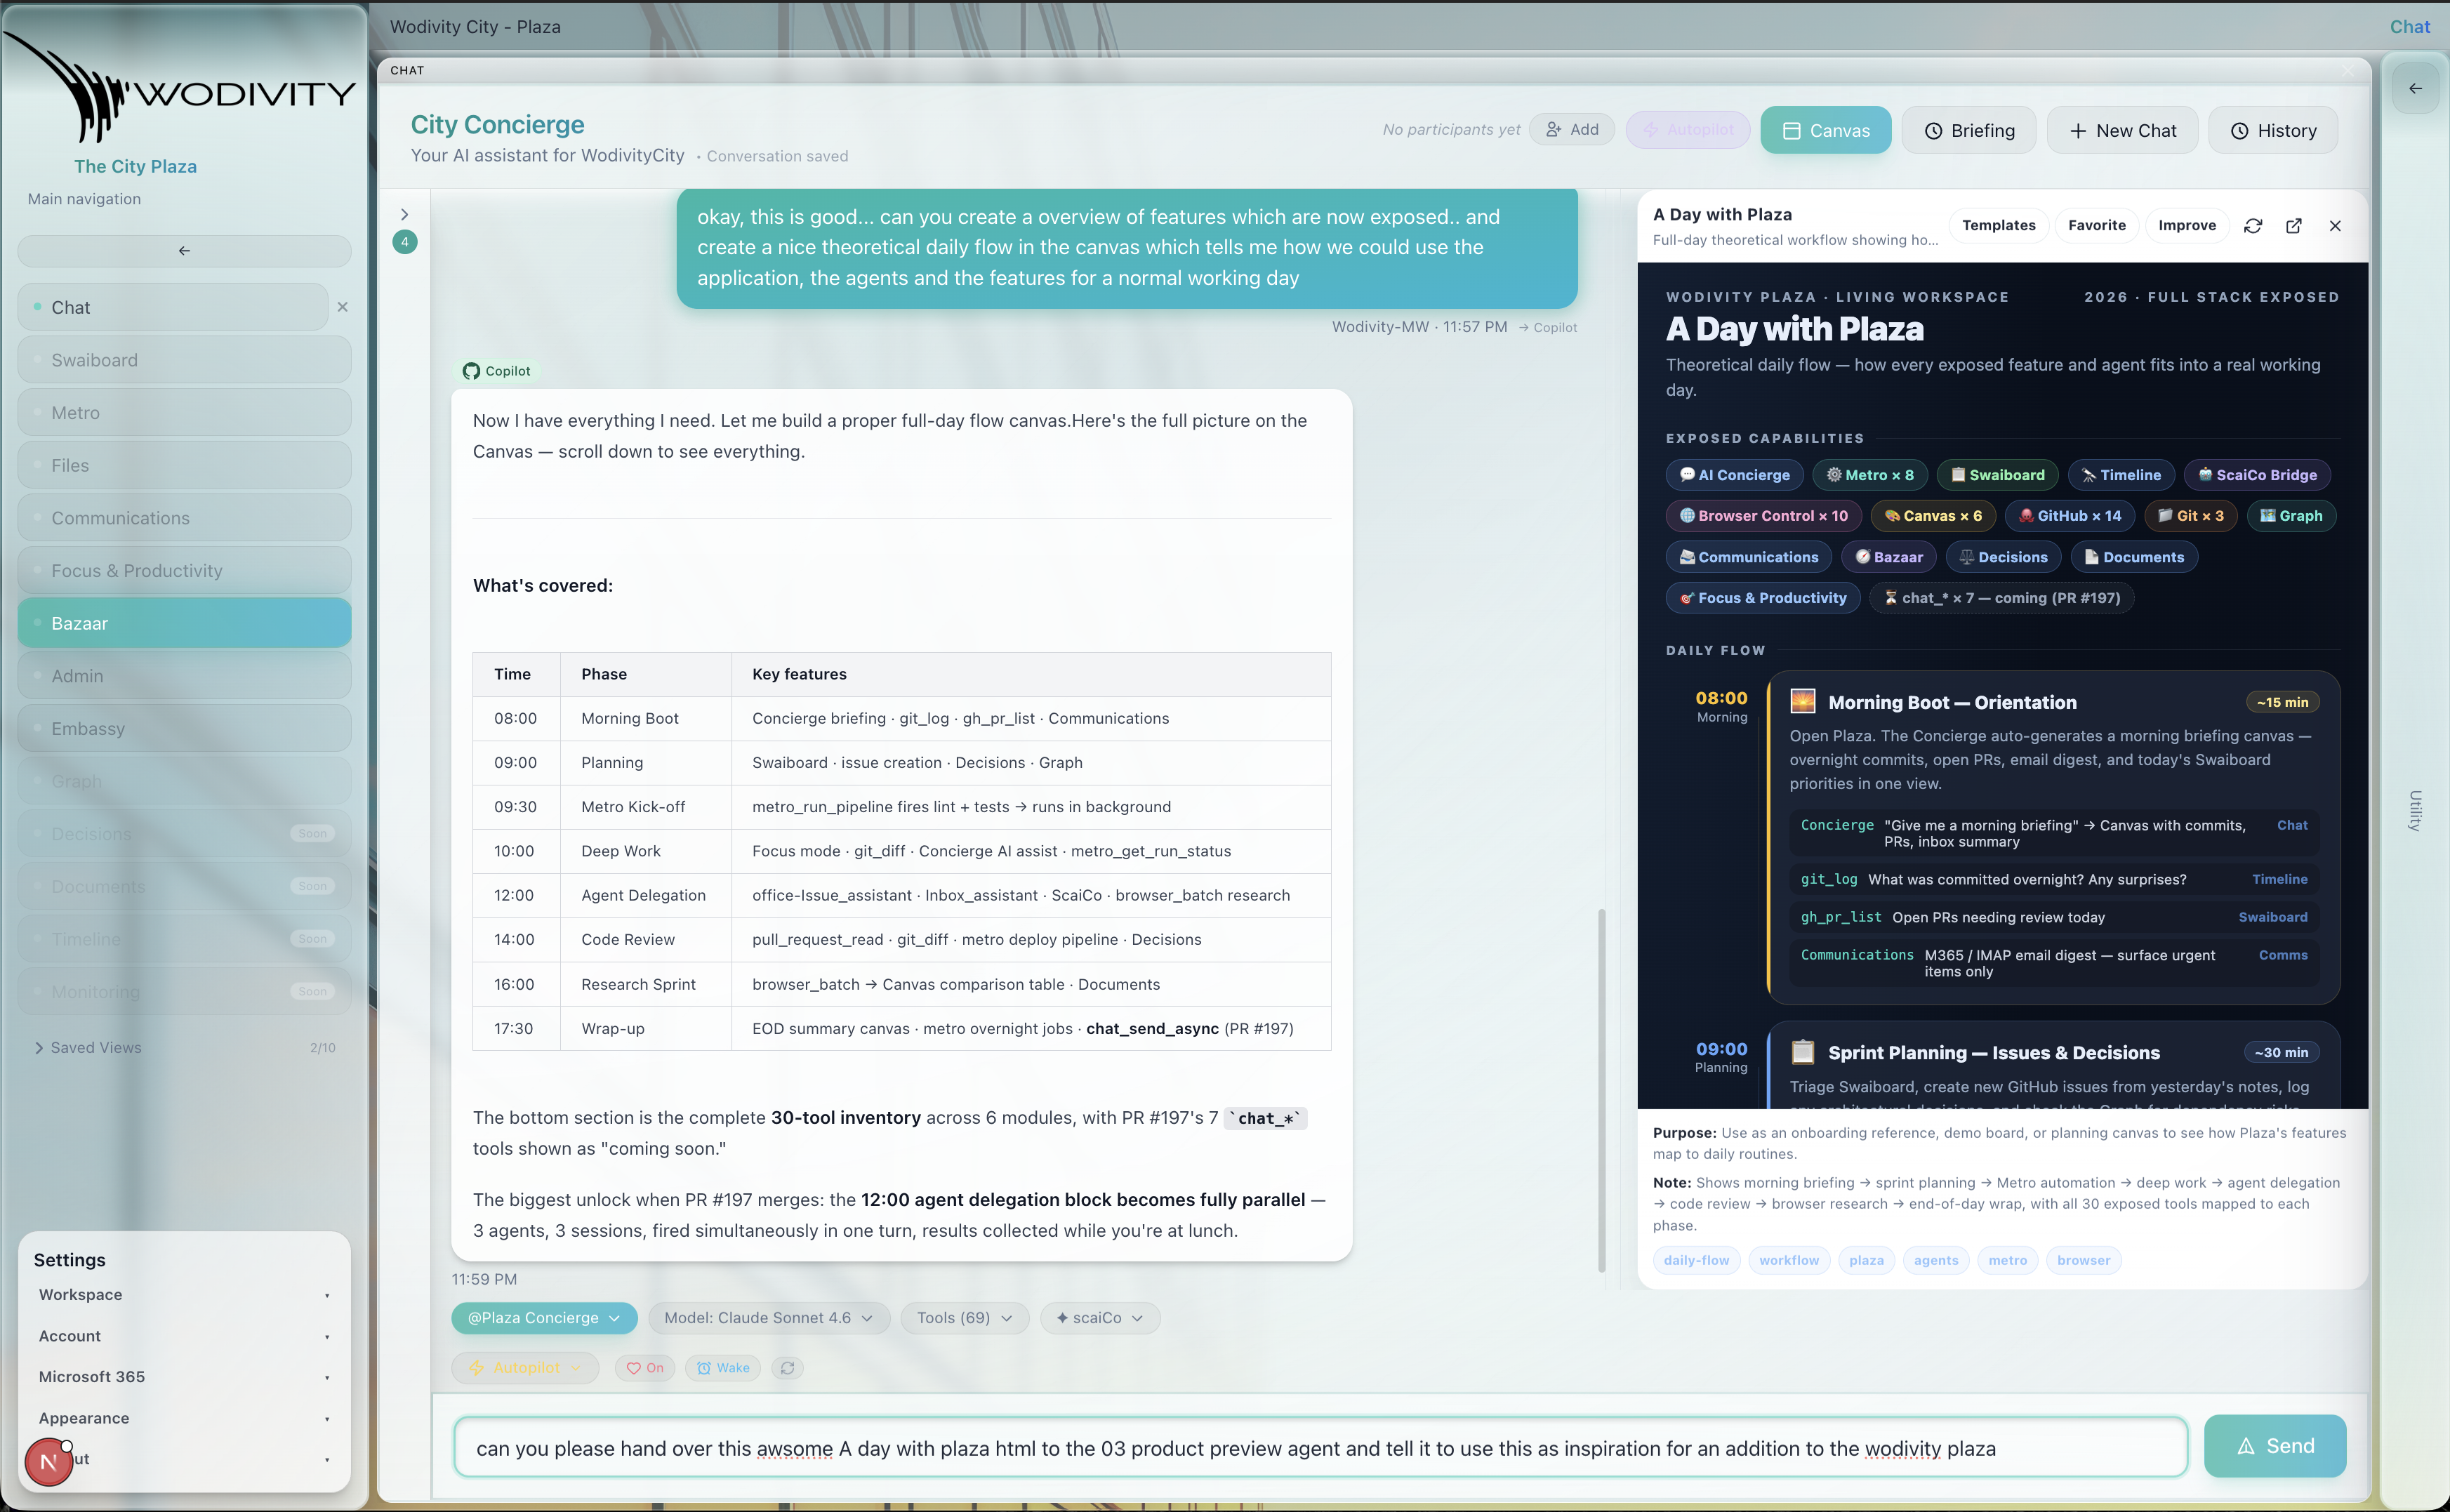Viewport: 2450px width, 1512px height.
Task: Click the Wodivity logo
Action: click(178, 88)
